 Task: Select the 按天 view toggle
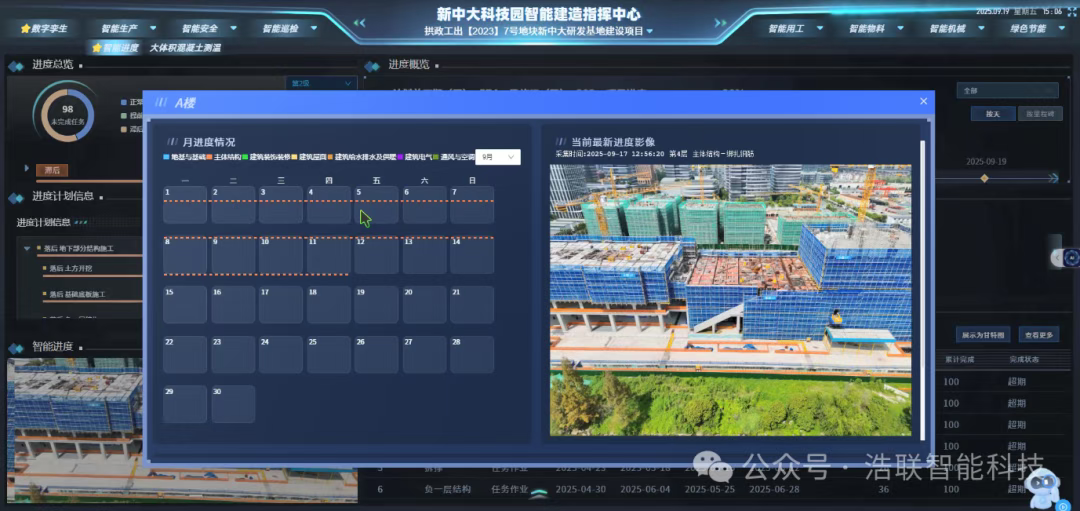pyautogui.click(x=992, y=114)
